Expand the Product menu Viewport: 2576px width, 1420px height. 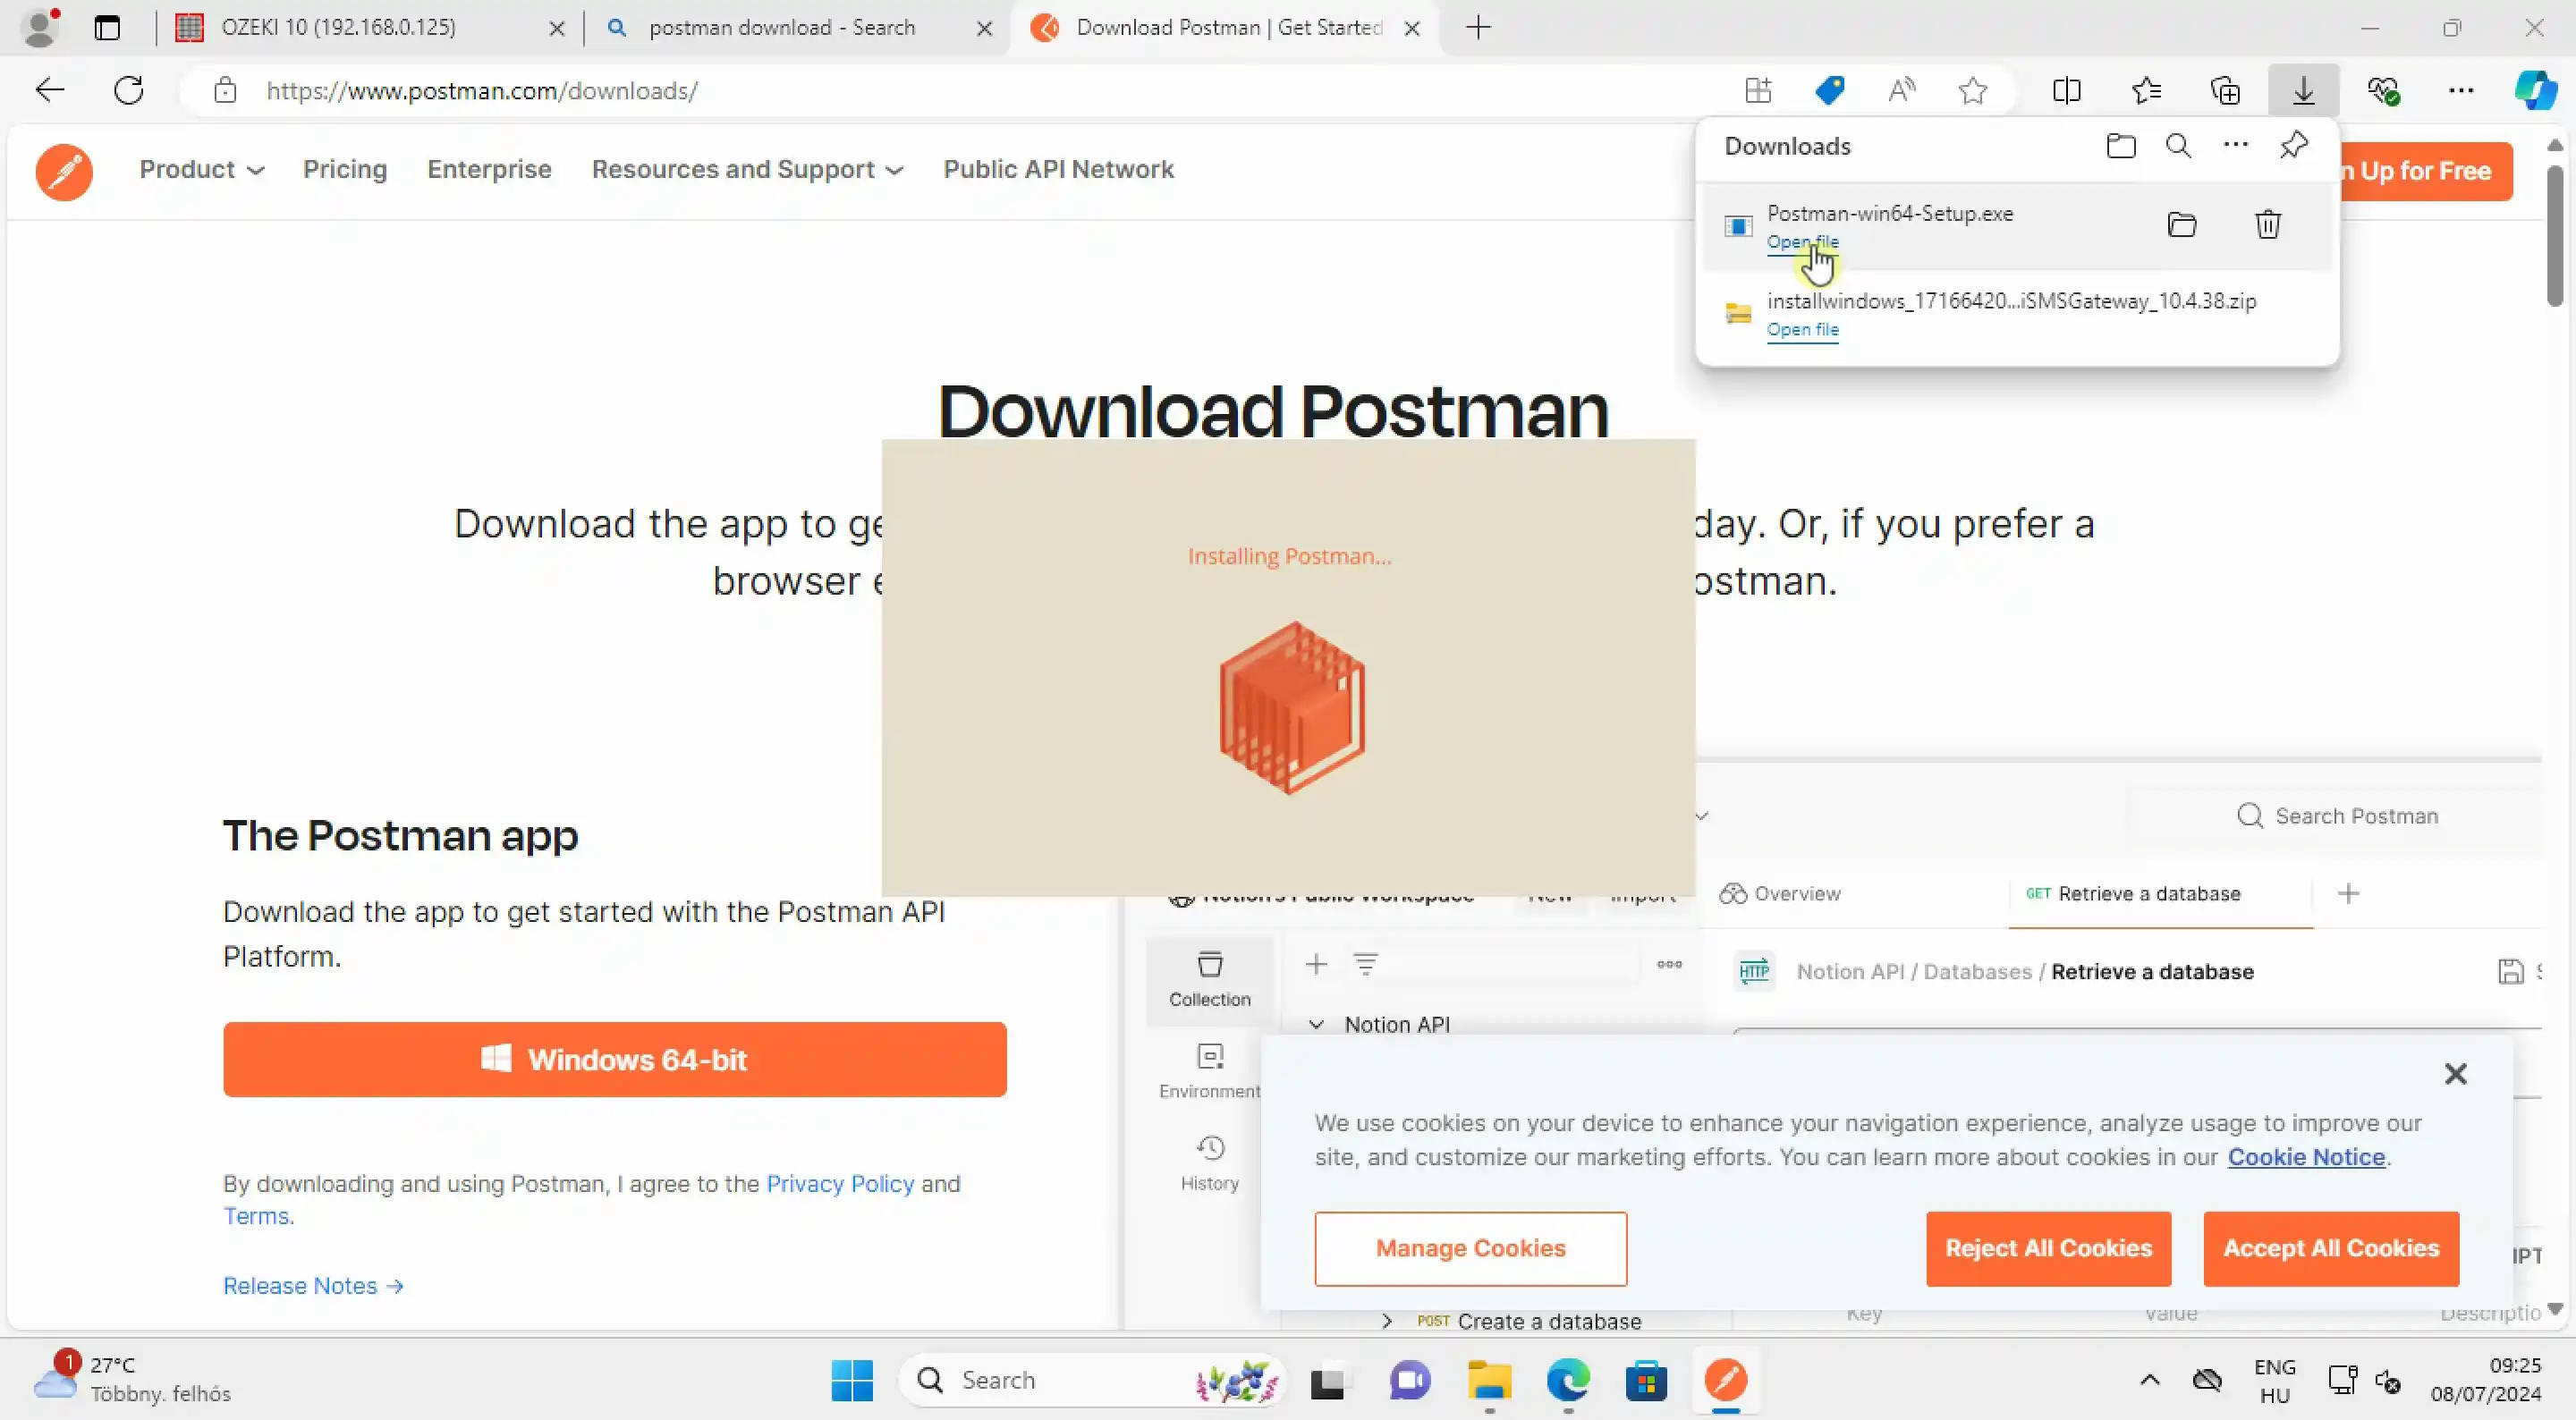(x=202, y=170)
